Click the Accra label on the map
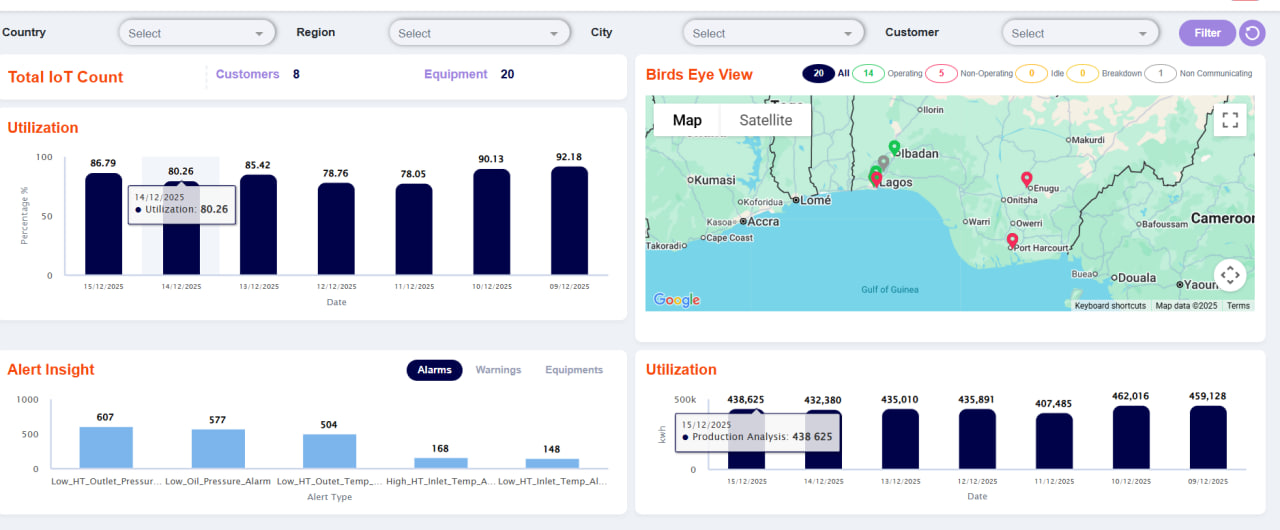The width and height of the screenshot is (1280, 530). tap(763, 221)
